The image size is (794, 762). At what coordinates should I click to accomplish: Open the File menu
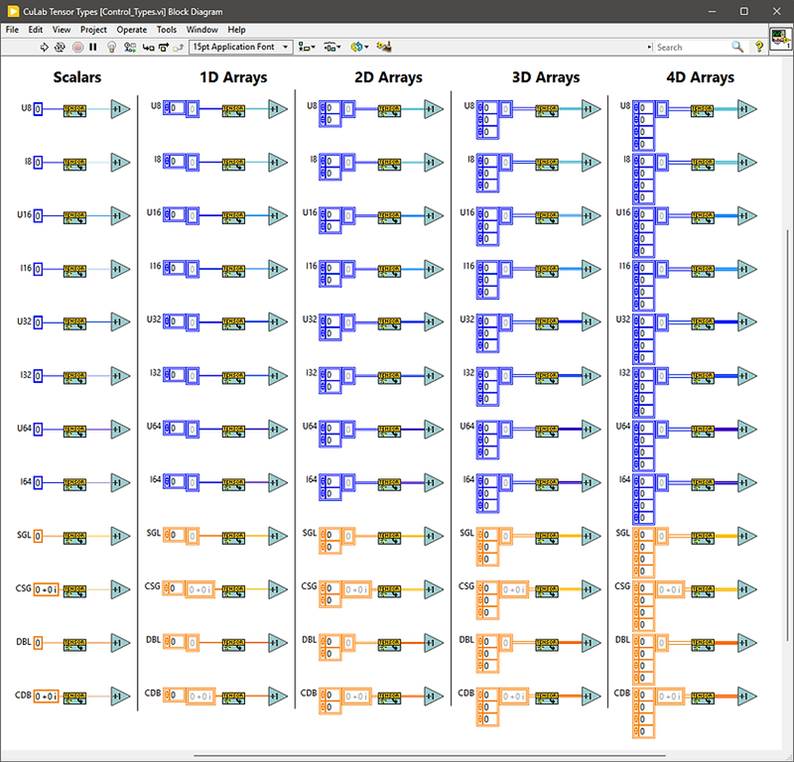(x=12, y=30)
